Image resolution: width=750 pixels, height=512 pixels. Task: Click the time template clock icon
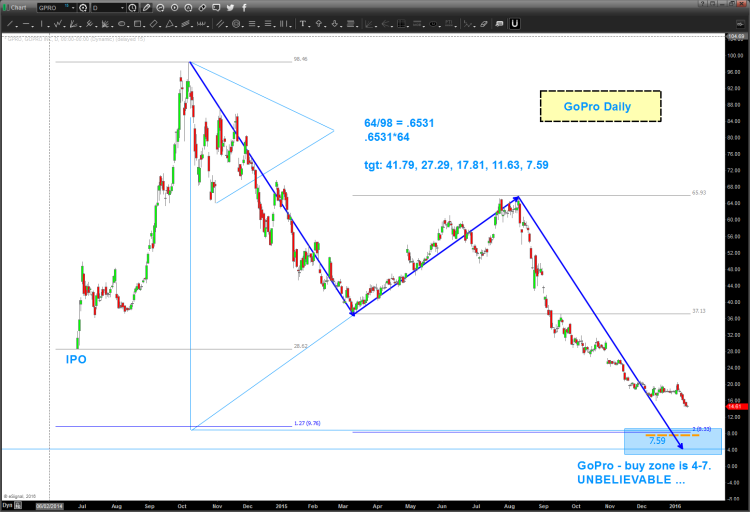tap(132, 8)
